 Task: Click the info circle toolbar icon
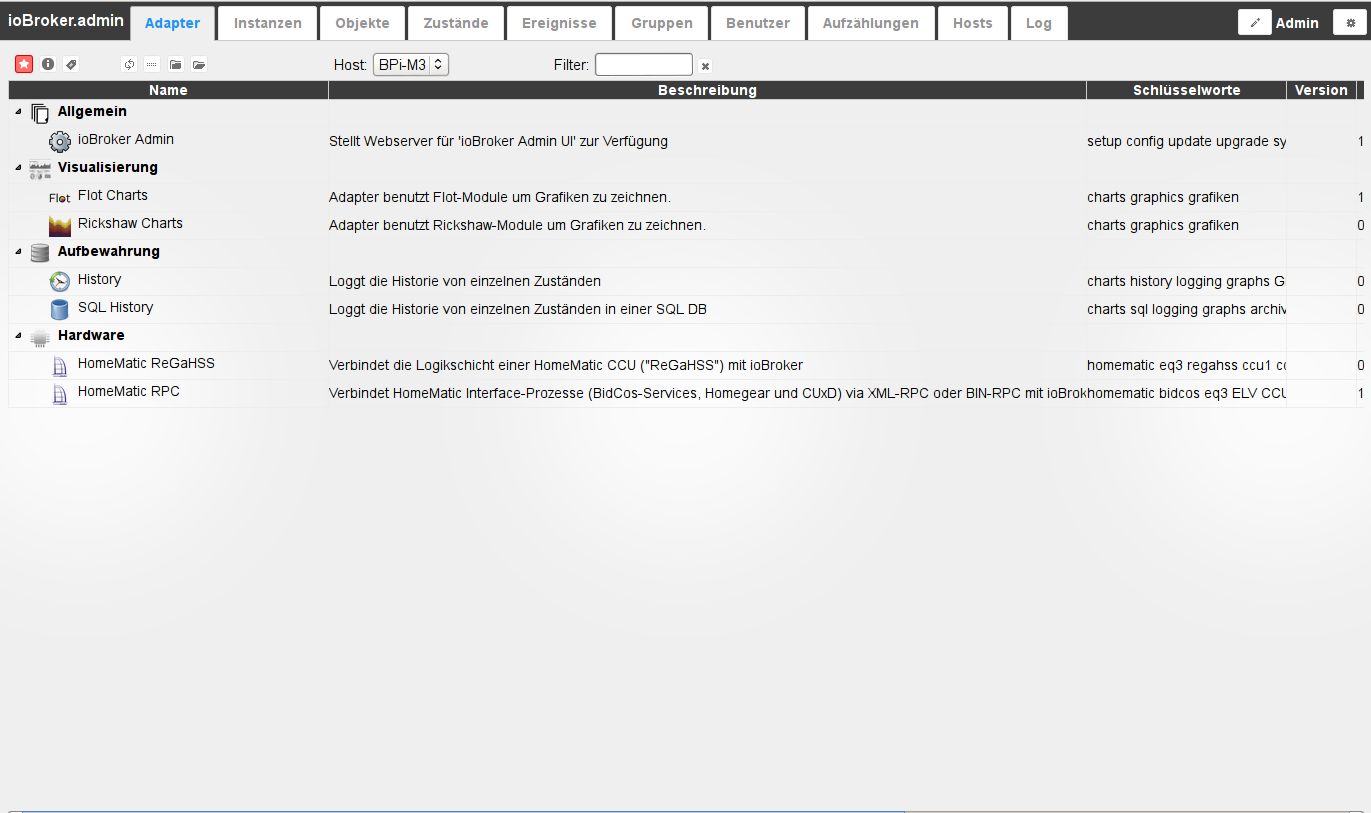point(47,64)
